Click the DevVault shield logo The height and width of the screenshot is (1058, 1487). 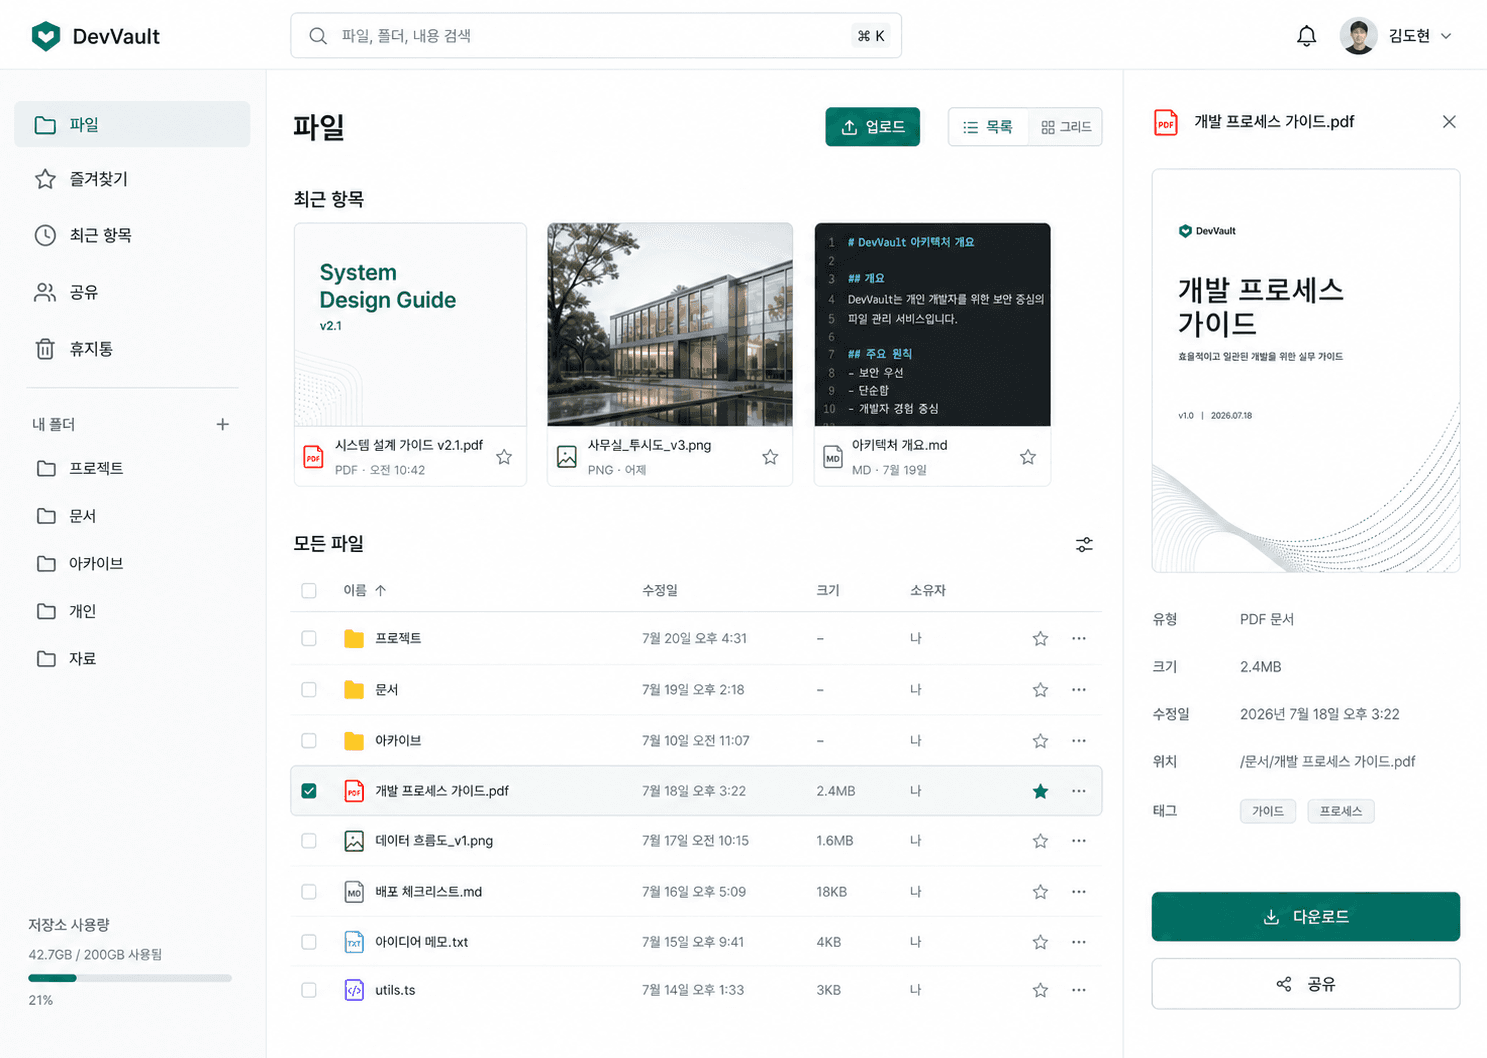pos(46,36)
